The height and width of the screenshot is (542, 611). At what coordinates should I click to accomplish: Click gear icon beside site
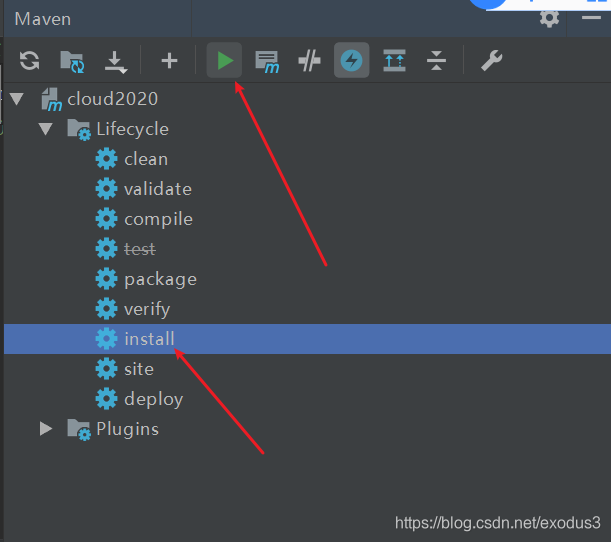106,369
